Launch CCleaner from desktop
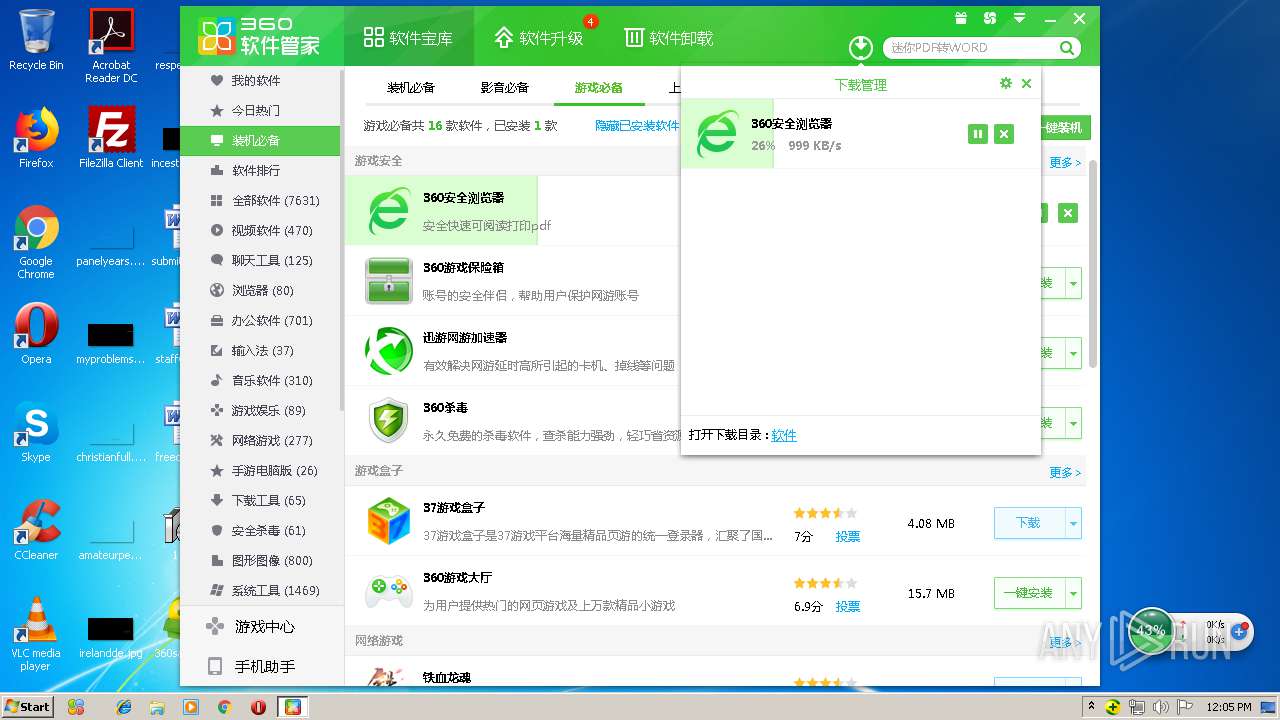 (36, 529)
